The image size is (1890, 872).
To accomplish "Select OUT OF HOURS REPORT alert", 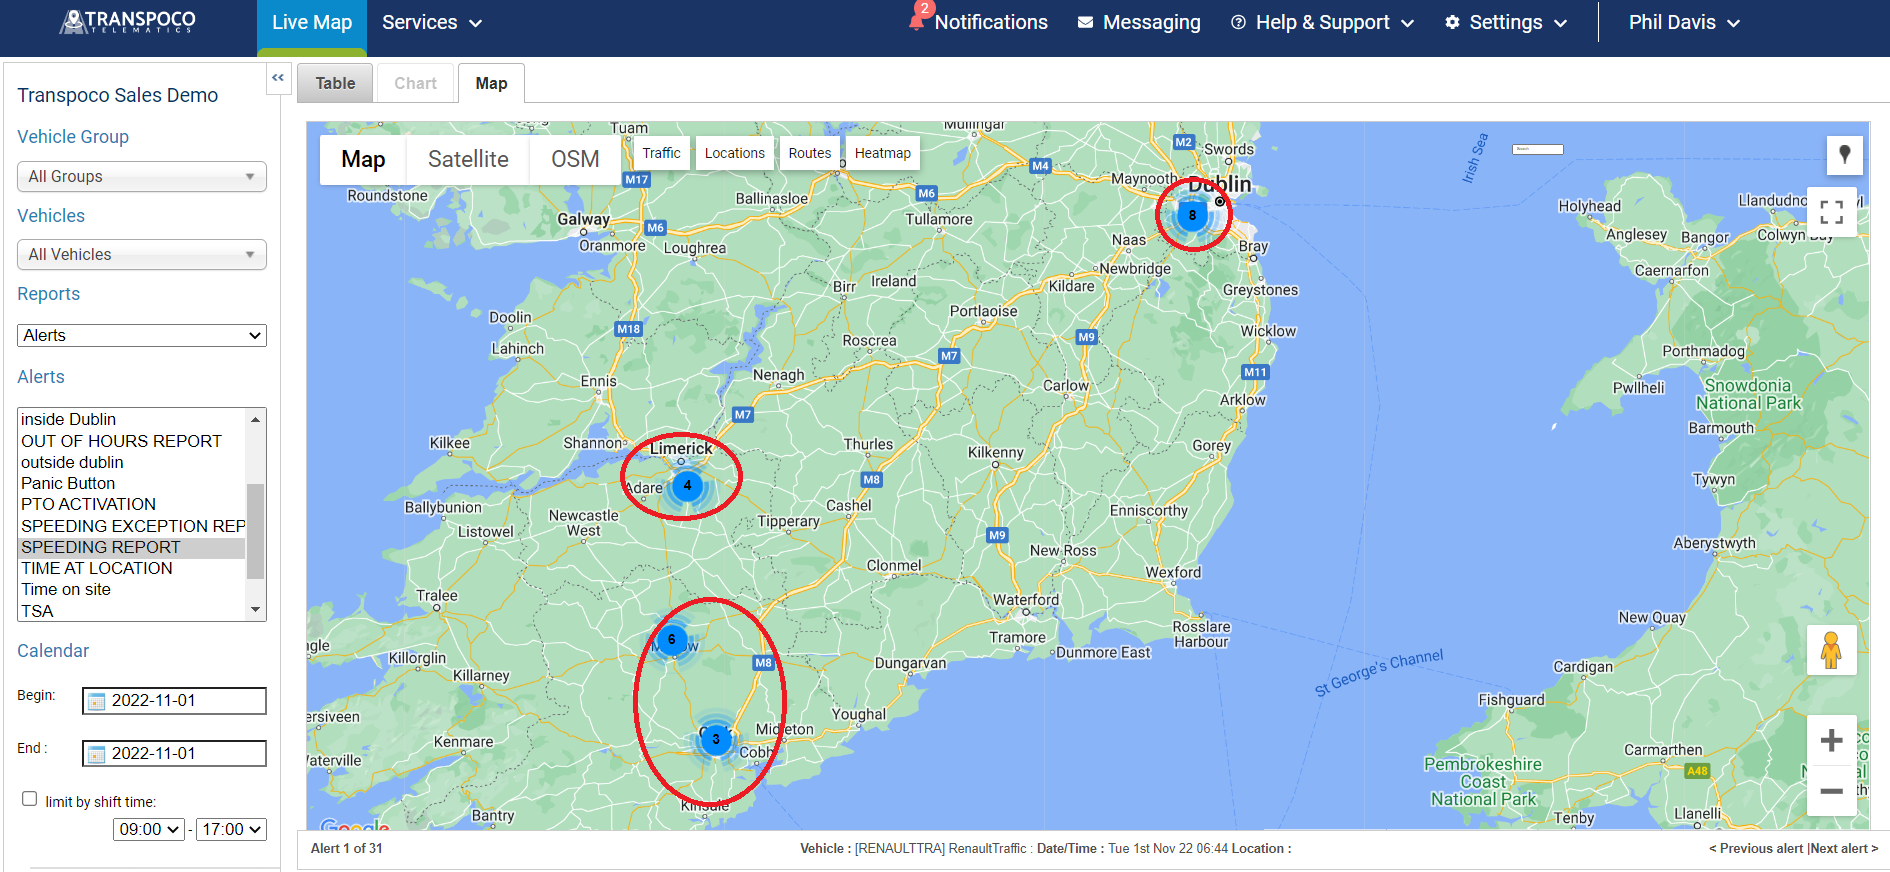I will pos(131,441).
